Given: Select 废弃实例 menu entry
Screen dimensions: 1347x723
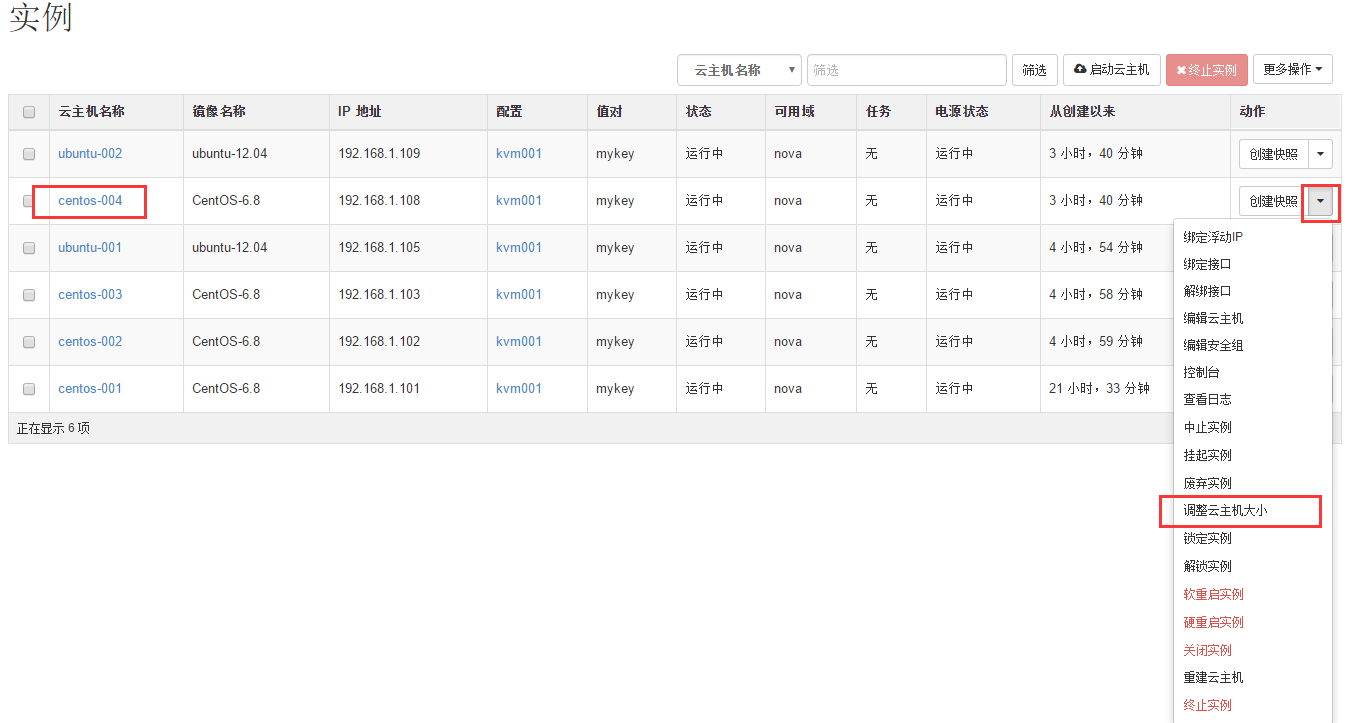Looking at the screenshot, I should [1253, 483].
